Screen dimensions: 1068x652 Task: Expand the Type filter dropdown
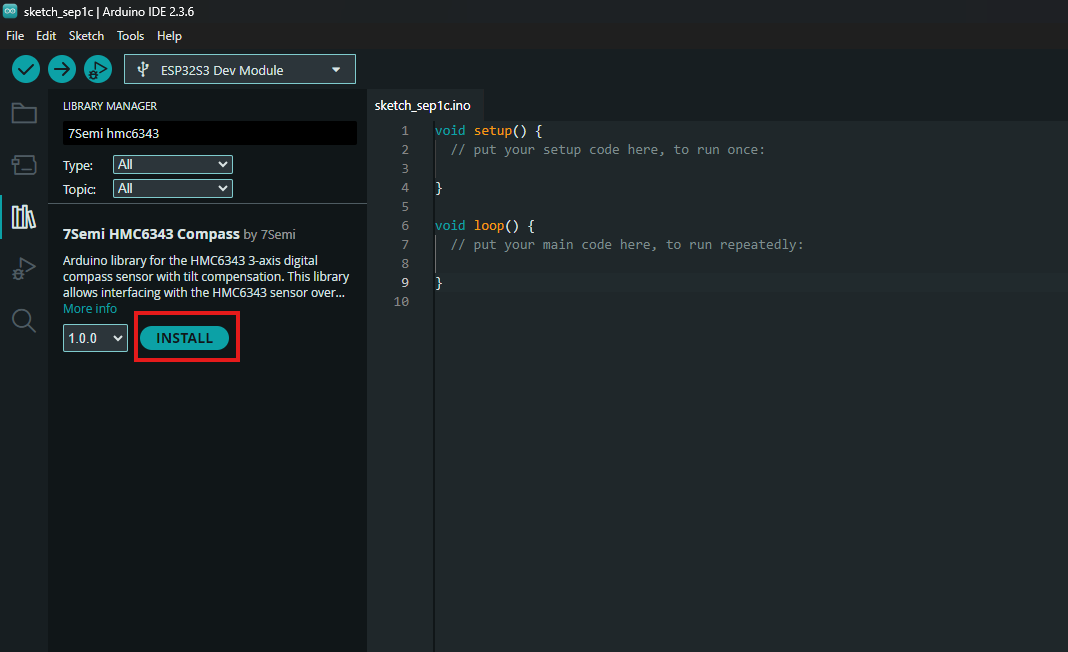[x=172, y=164]
